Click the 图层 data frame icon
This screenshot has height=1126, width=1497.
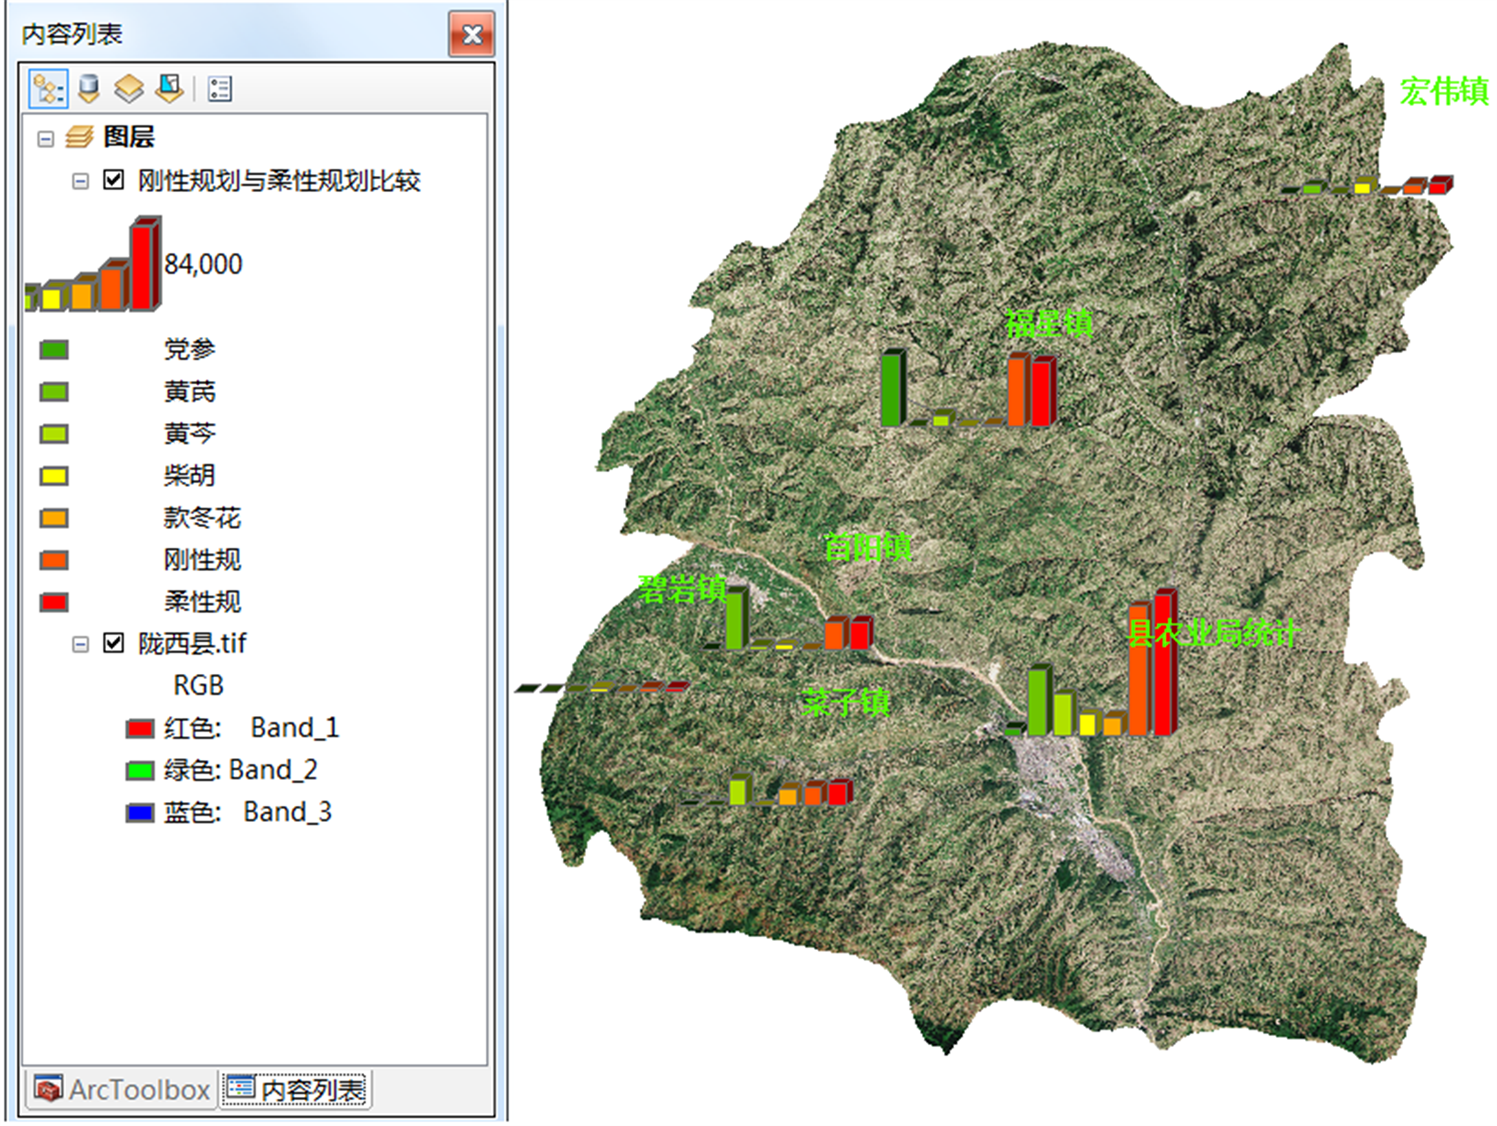coord(80,137)
